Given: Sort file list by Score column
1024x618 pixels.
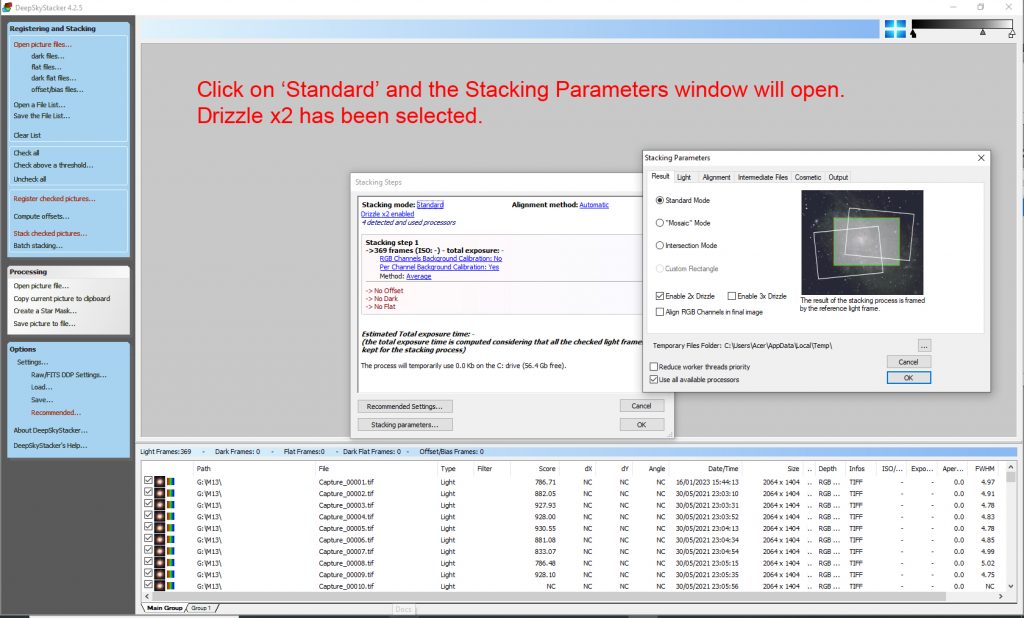Looking at the screenshot, I should [x=547, y=468].
